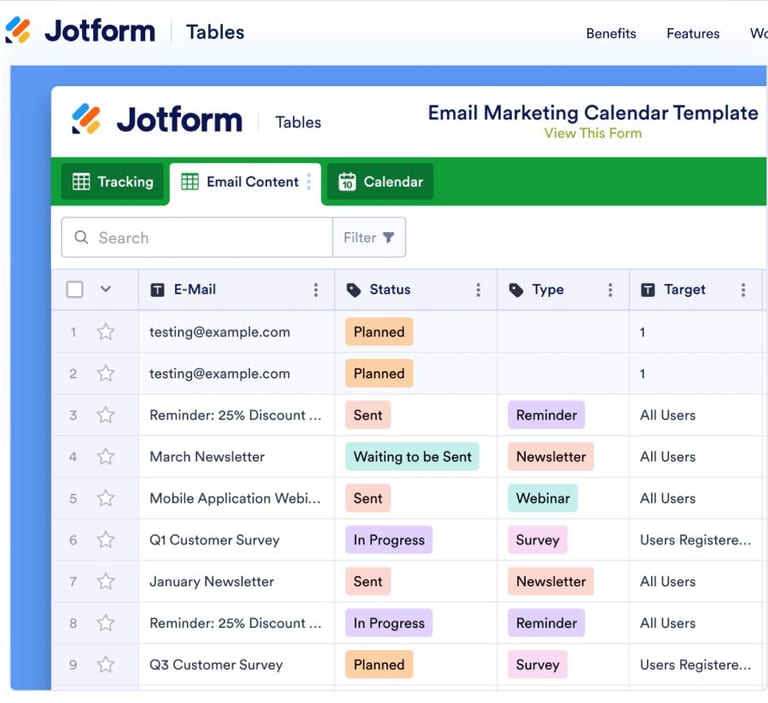Click the Q1 Customer Survey cell

pos(237,540)
